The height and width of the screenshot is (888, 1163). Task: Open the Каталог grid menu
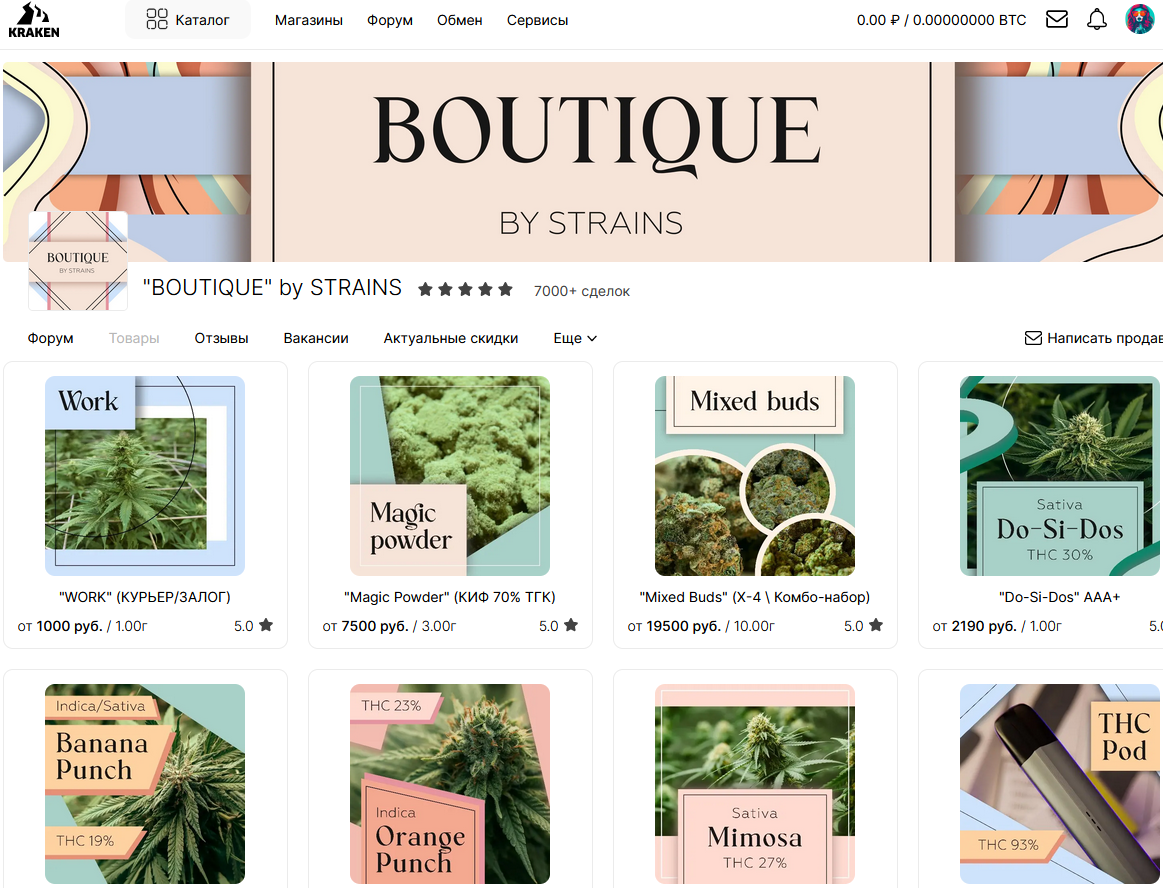click(x=188, y=20)
